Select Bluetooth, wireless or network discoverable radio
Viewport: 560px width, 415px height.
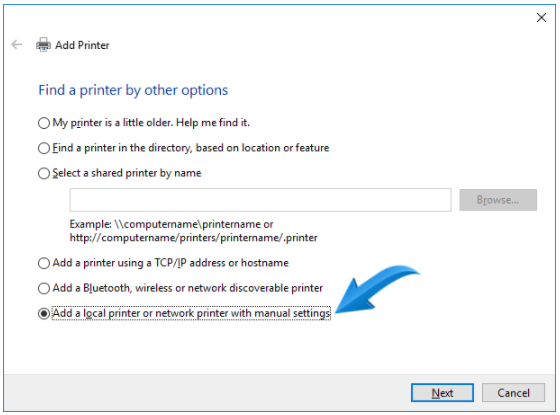[44, 288]
